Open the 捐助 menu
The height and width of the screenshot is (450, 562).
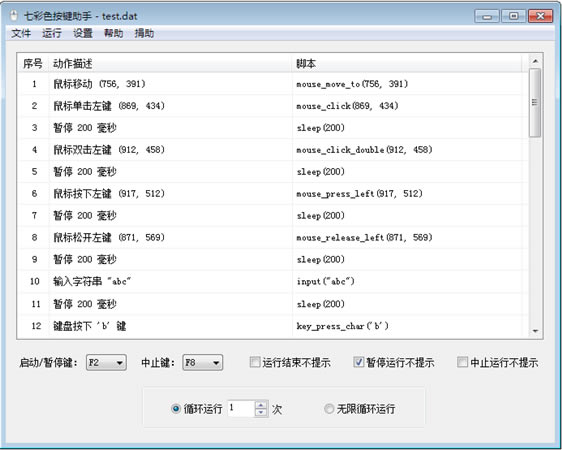[x=144, y=33]
